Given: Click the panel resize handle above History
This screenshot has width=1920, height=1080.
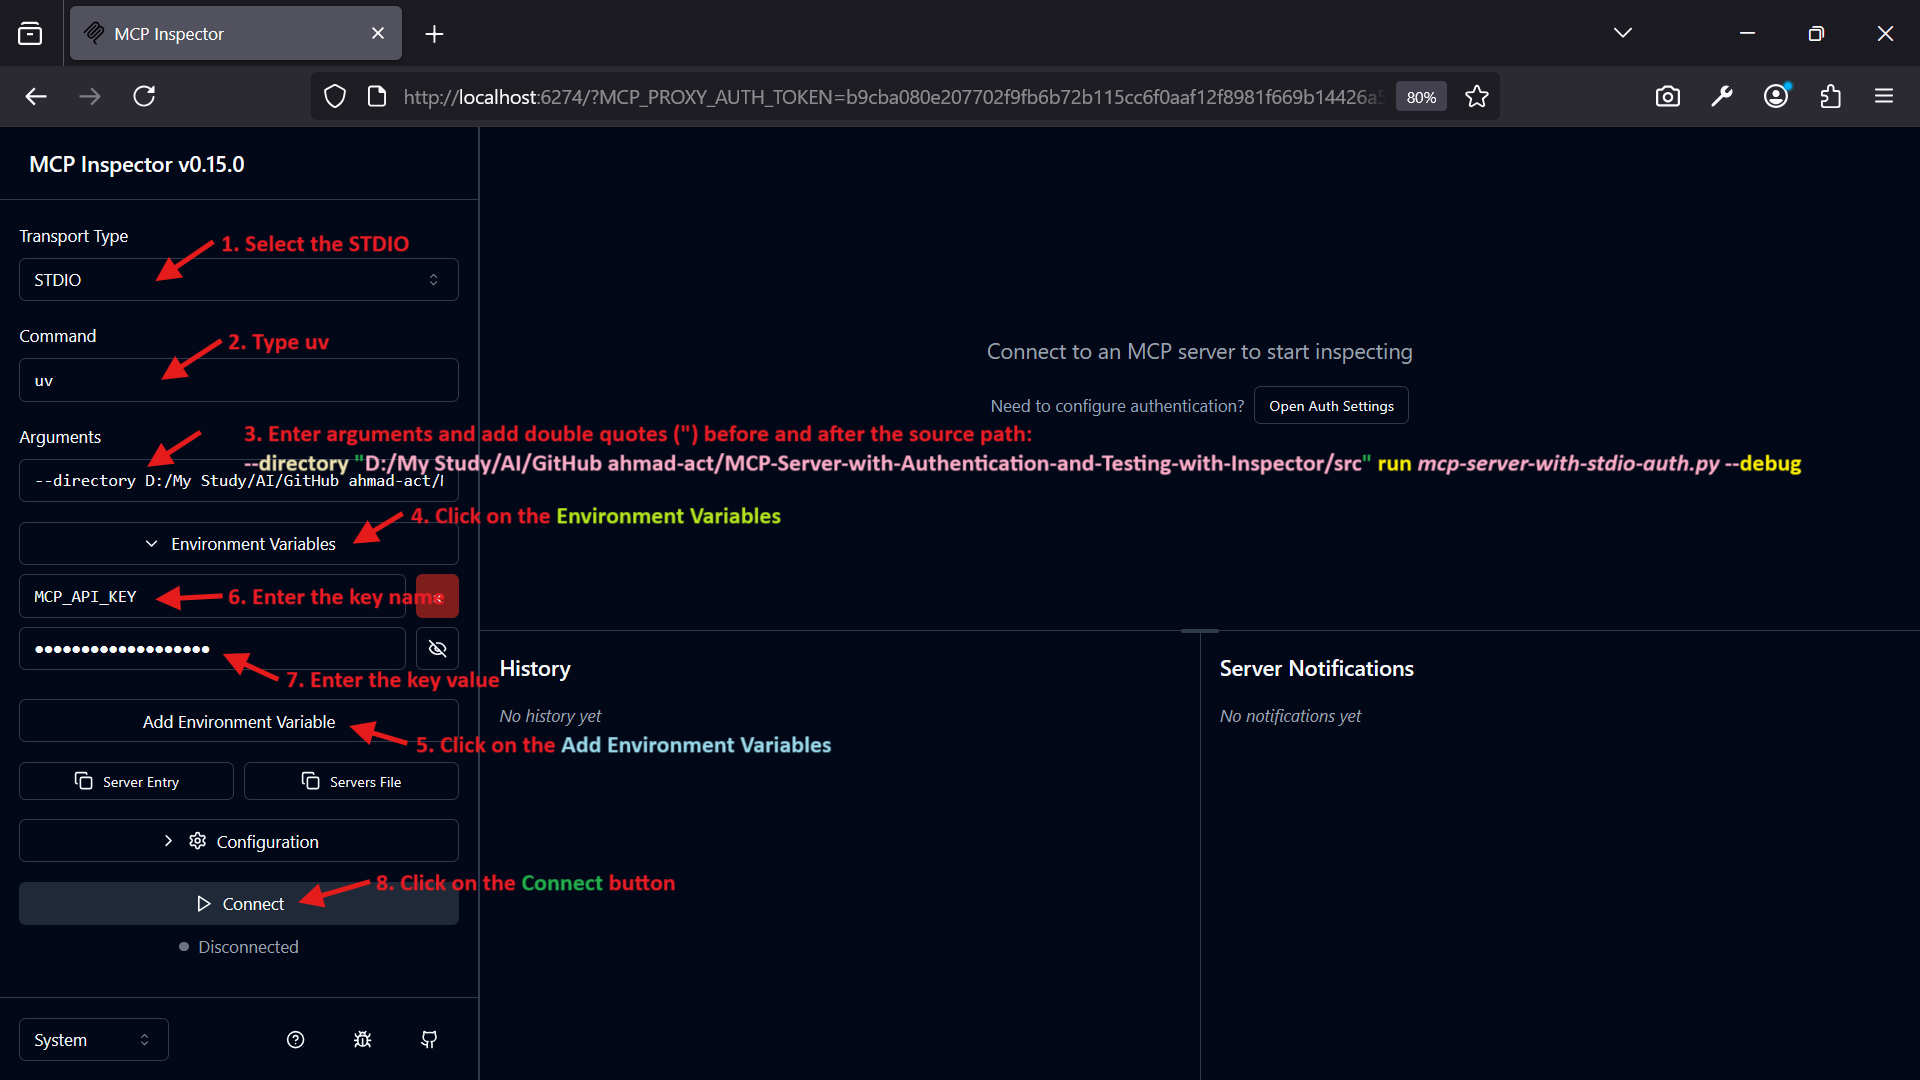Looking at the screenshot, I should pyautogui.click(x=1200, y=631).
